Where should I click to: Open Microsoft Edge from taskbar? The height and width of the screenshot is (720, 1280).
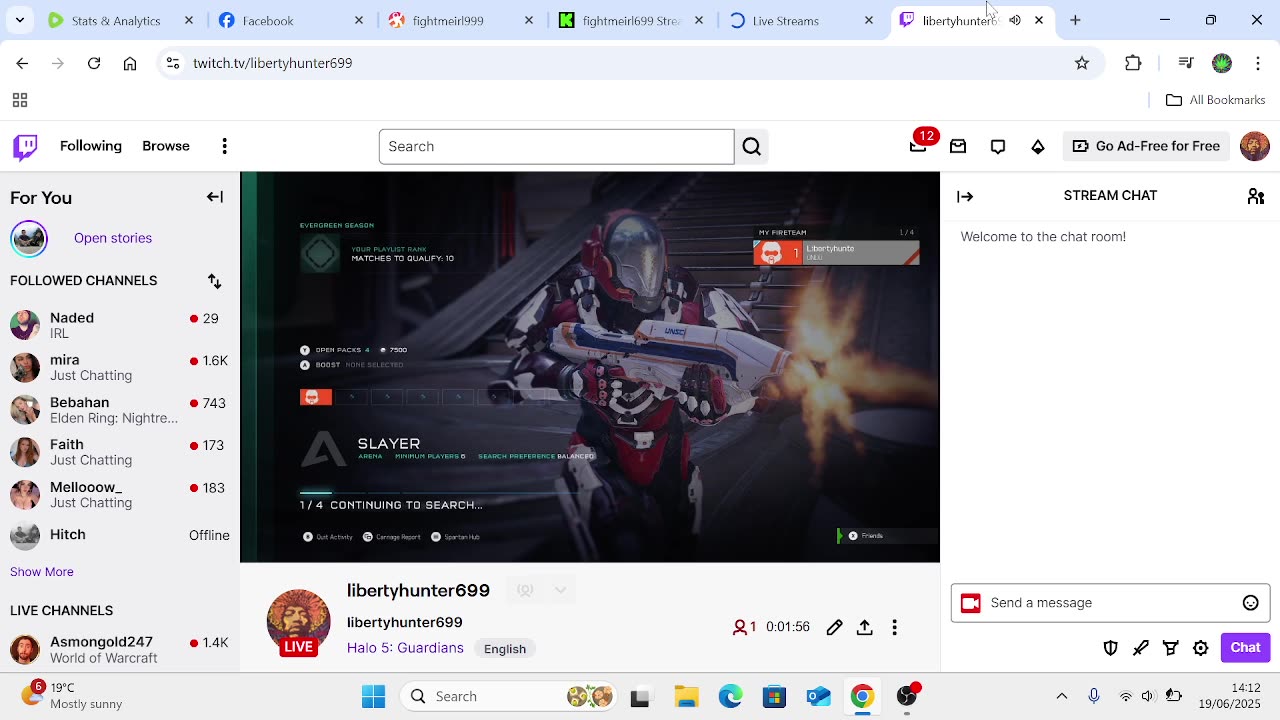point(730,696)
